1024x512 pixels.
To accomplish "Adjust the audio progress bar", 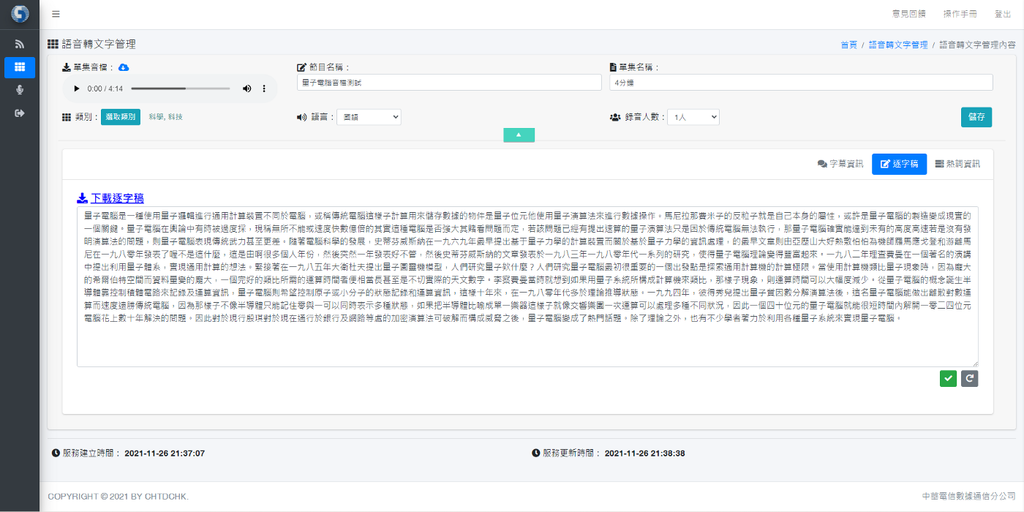I will [180, 88].
